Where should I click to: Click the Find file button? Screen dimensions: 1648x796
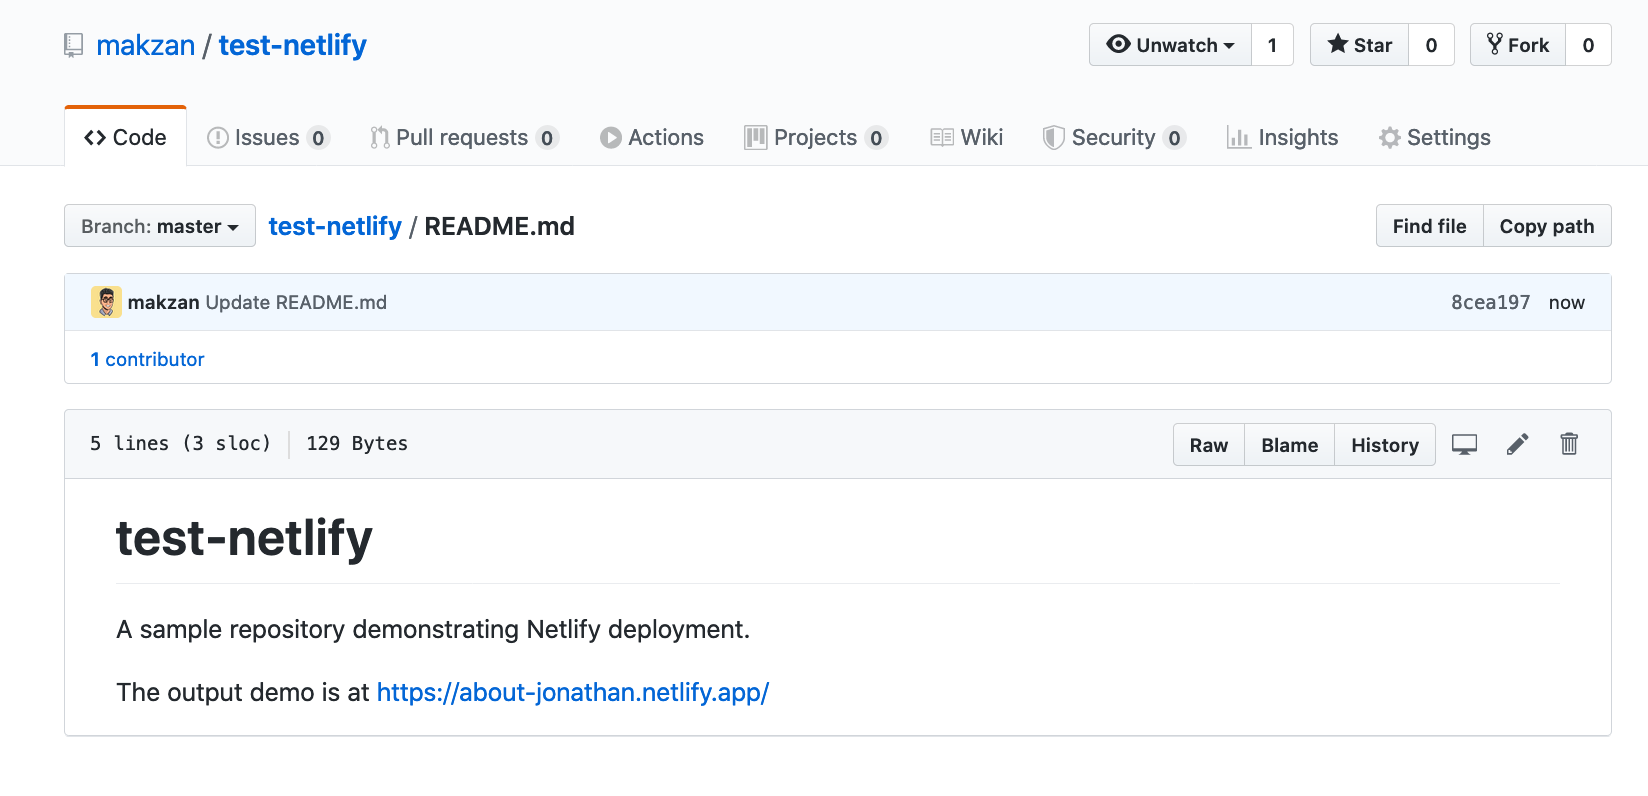[1429, 226]
